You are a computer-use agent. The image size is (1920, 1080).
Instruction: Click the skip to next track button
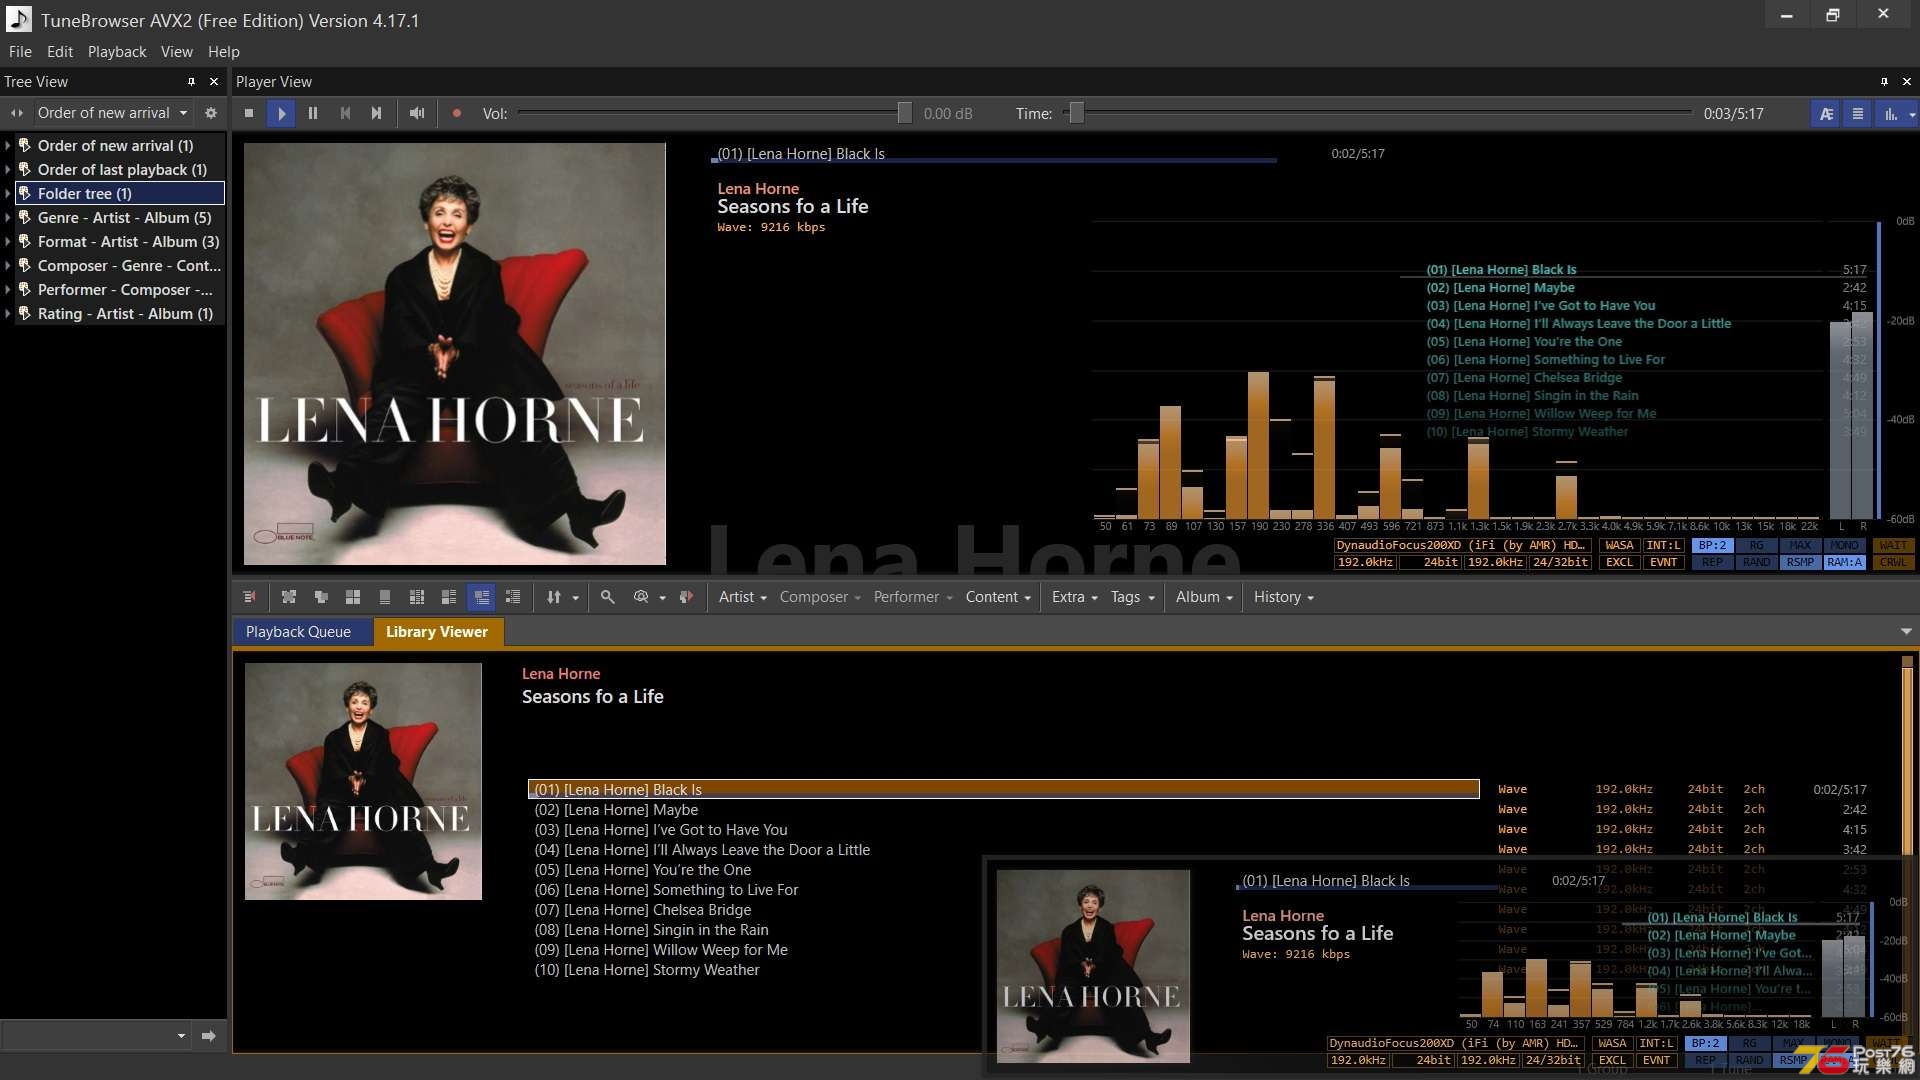[x=376, y=113]
